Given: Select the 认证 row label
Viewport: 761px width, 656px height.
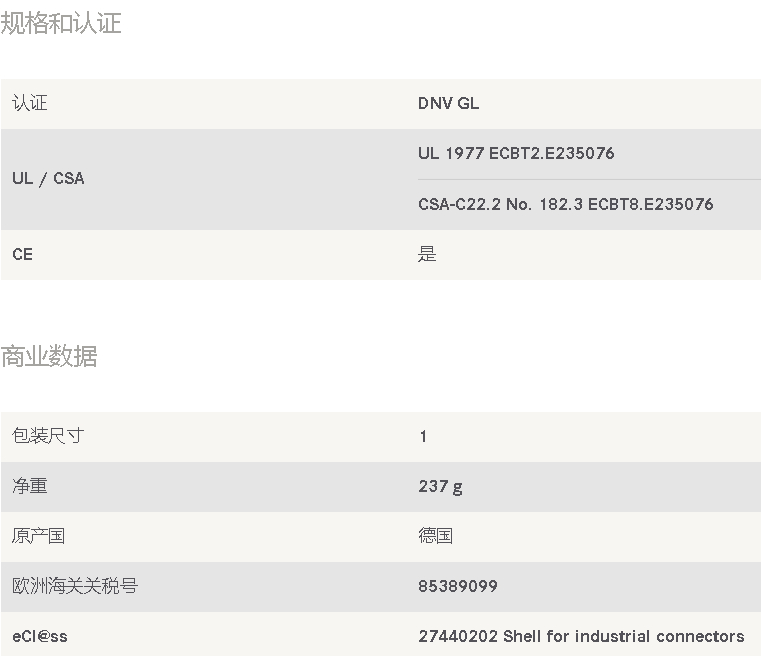Looking at the screenshot, I should click(30, 103).
